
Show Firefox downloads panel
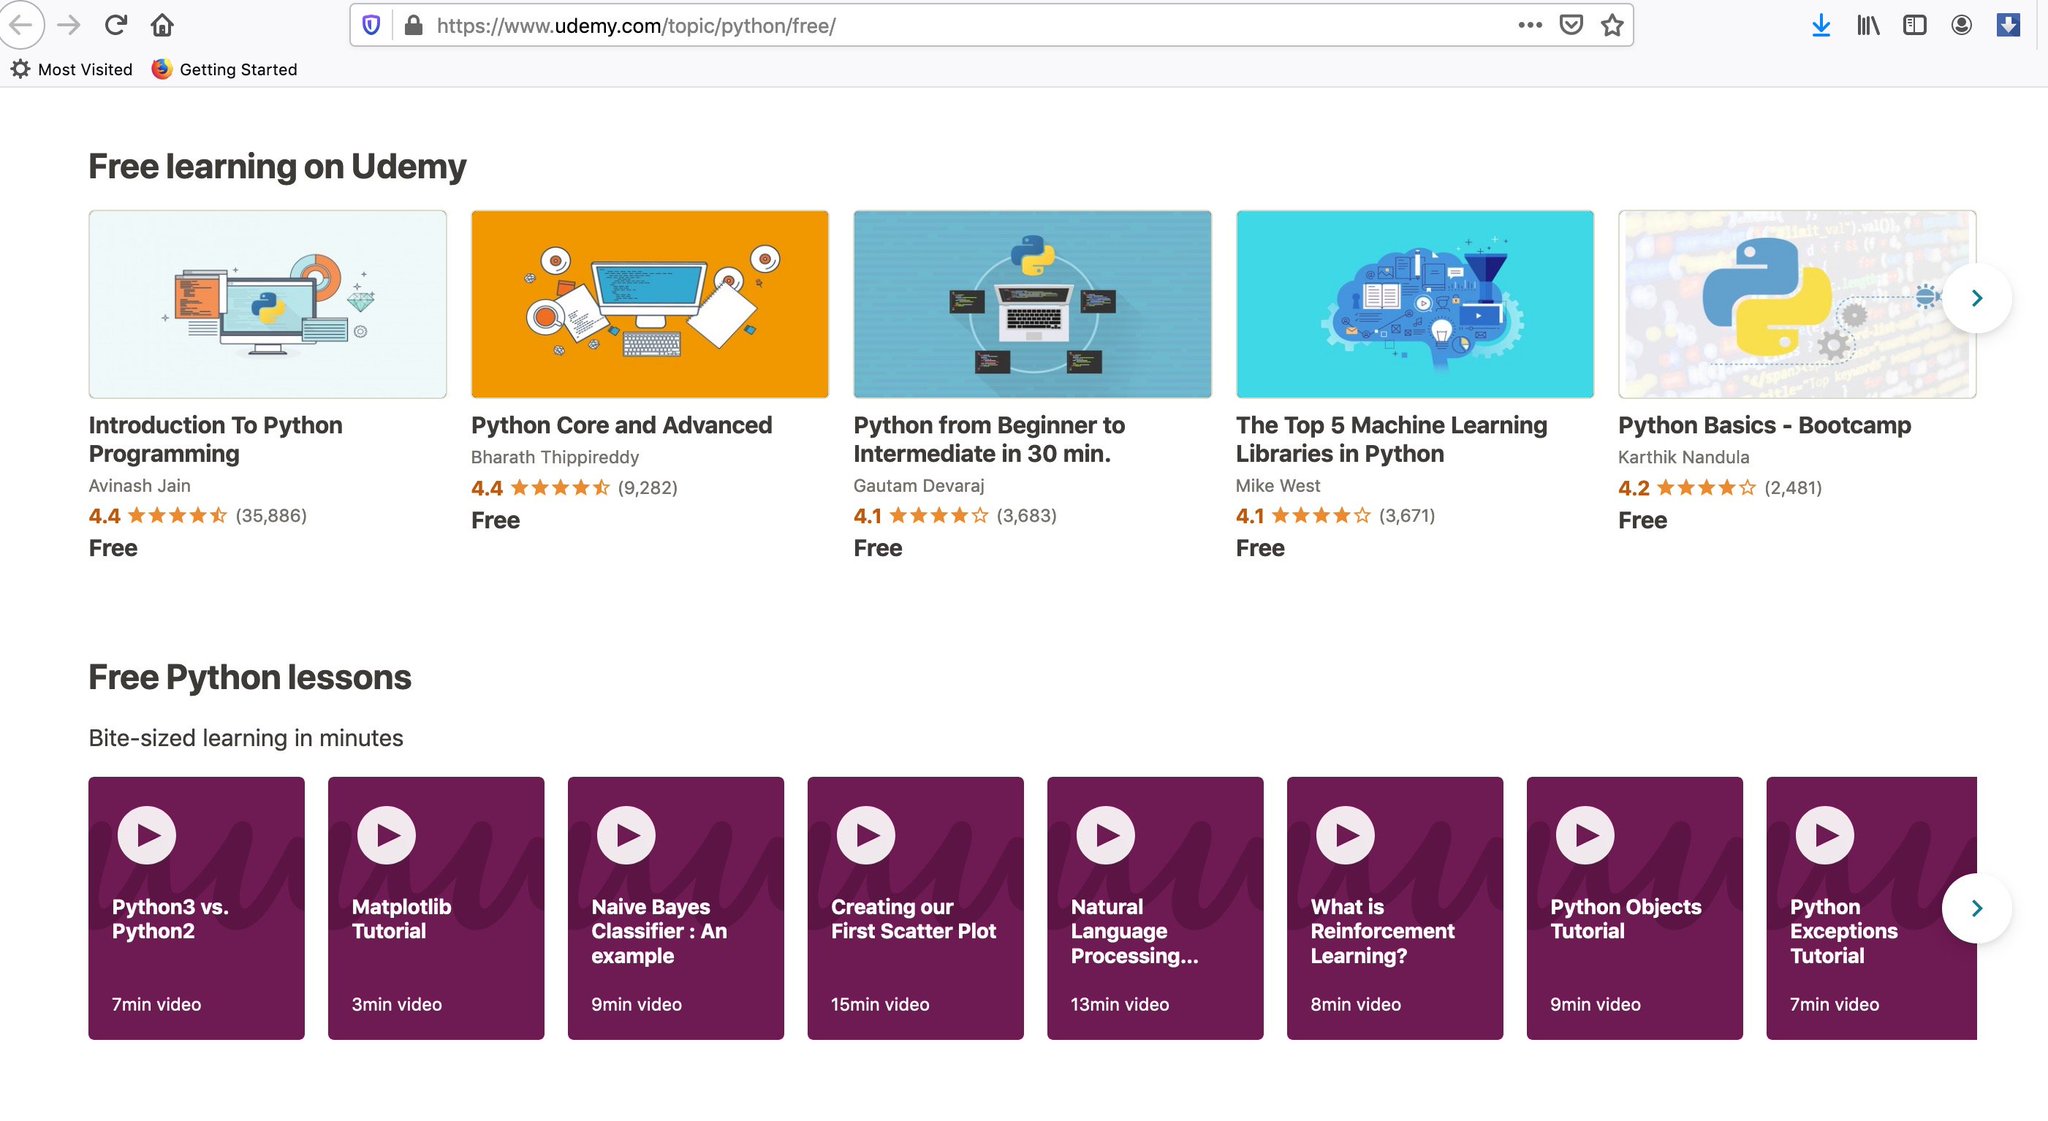point(1821,25)
